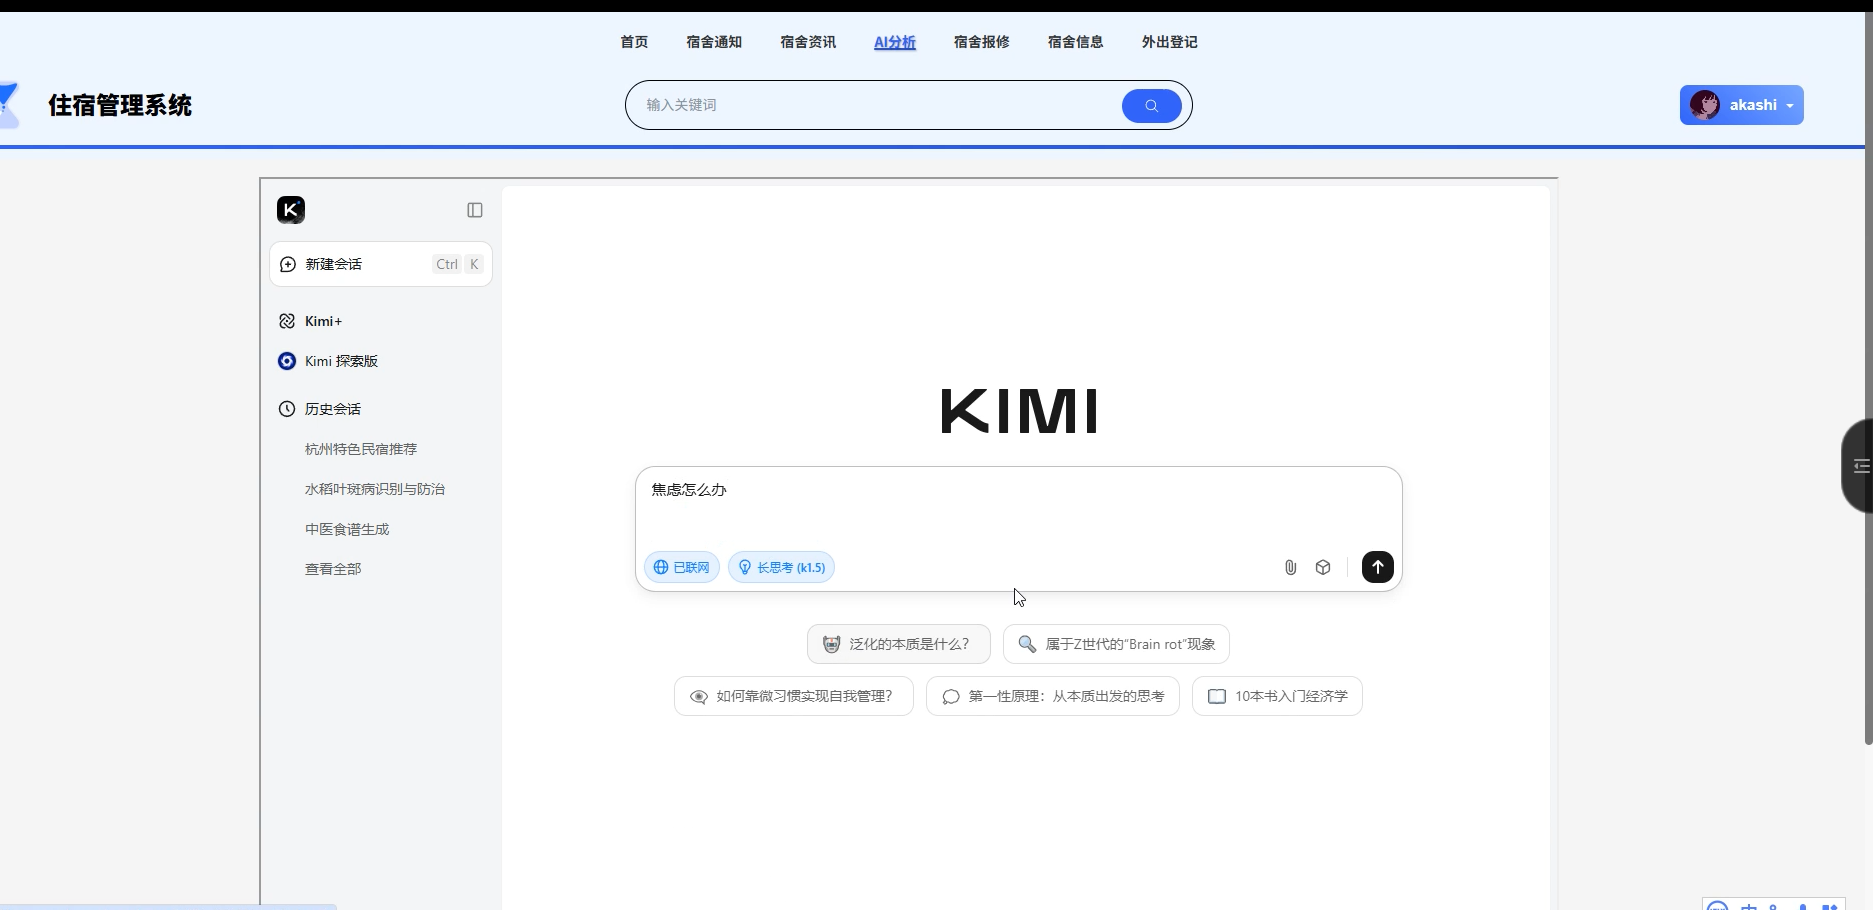Screen dimensions: 1873x910
Task: Open Kimi 探索版 entry
Action: click(x=341, y=361)
